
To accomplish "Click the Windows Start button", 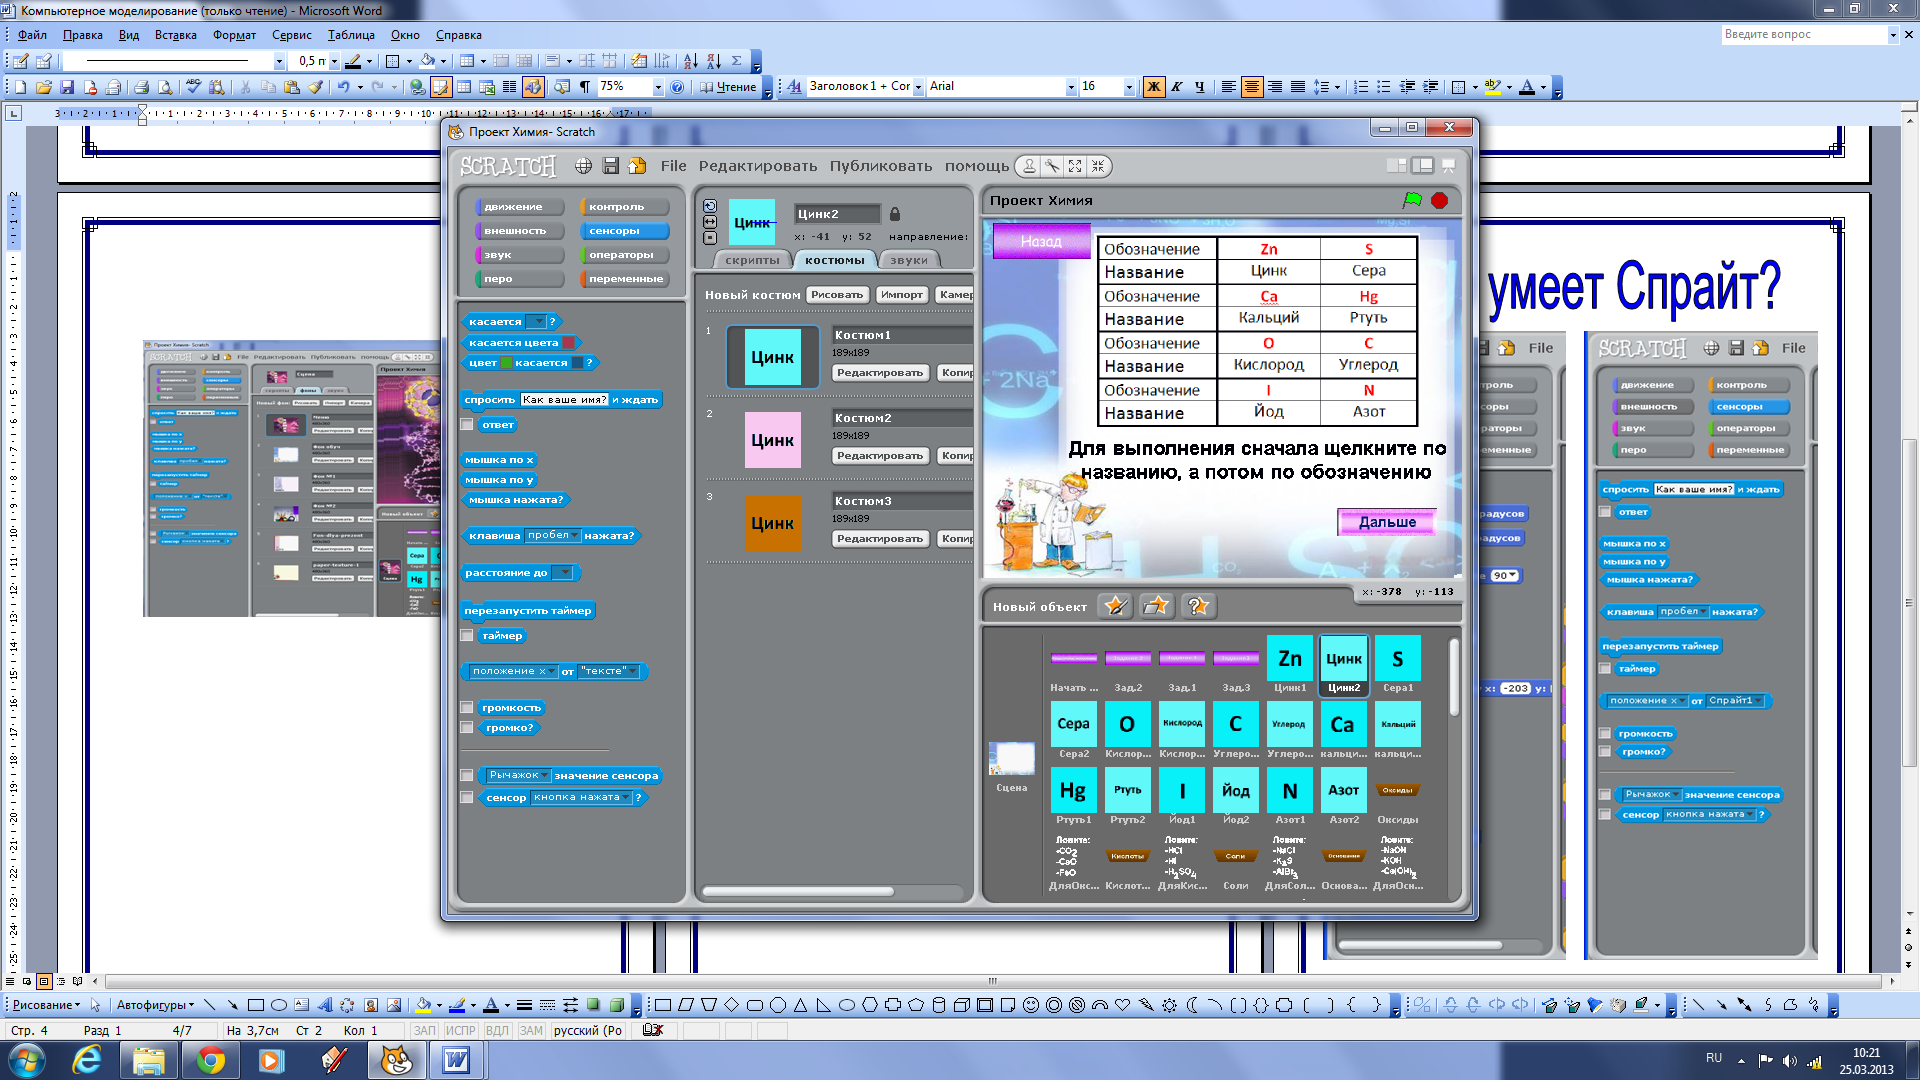I will point(27,1060).
